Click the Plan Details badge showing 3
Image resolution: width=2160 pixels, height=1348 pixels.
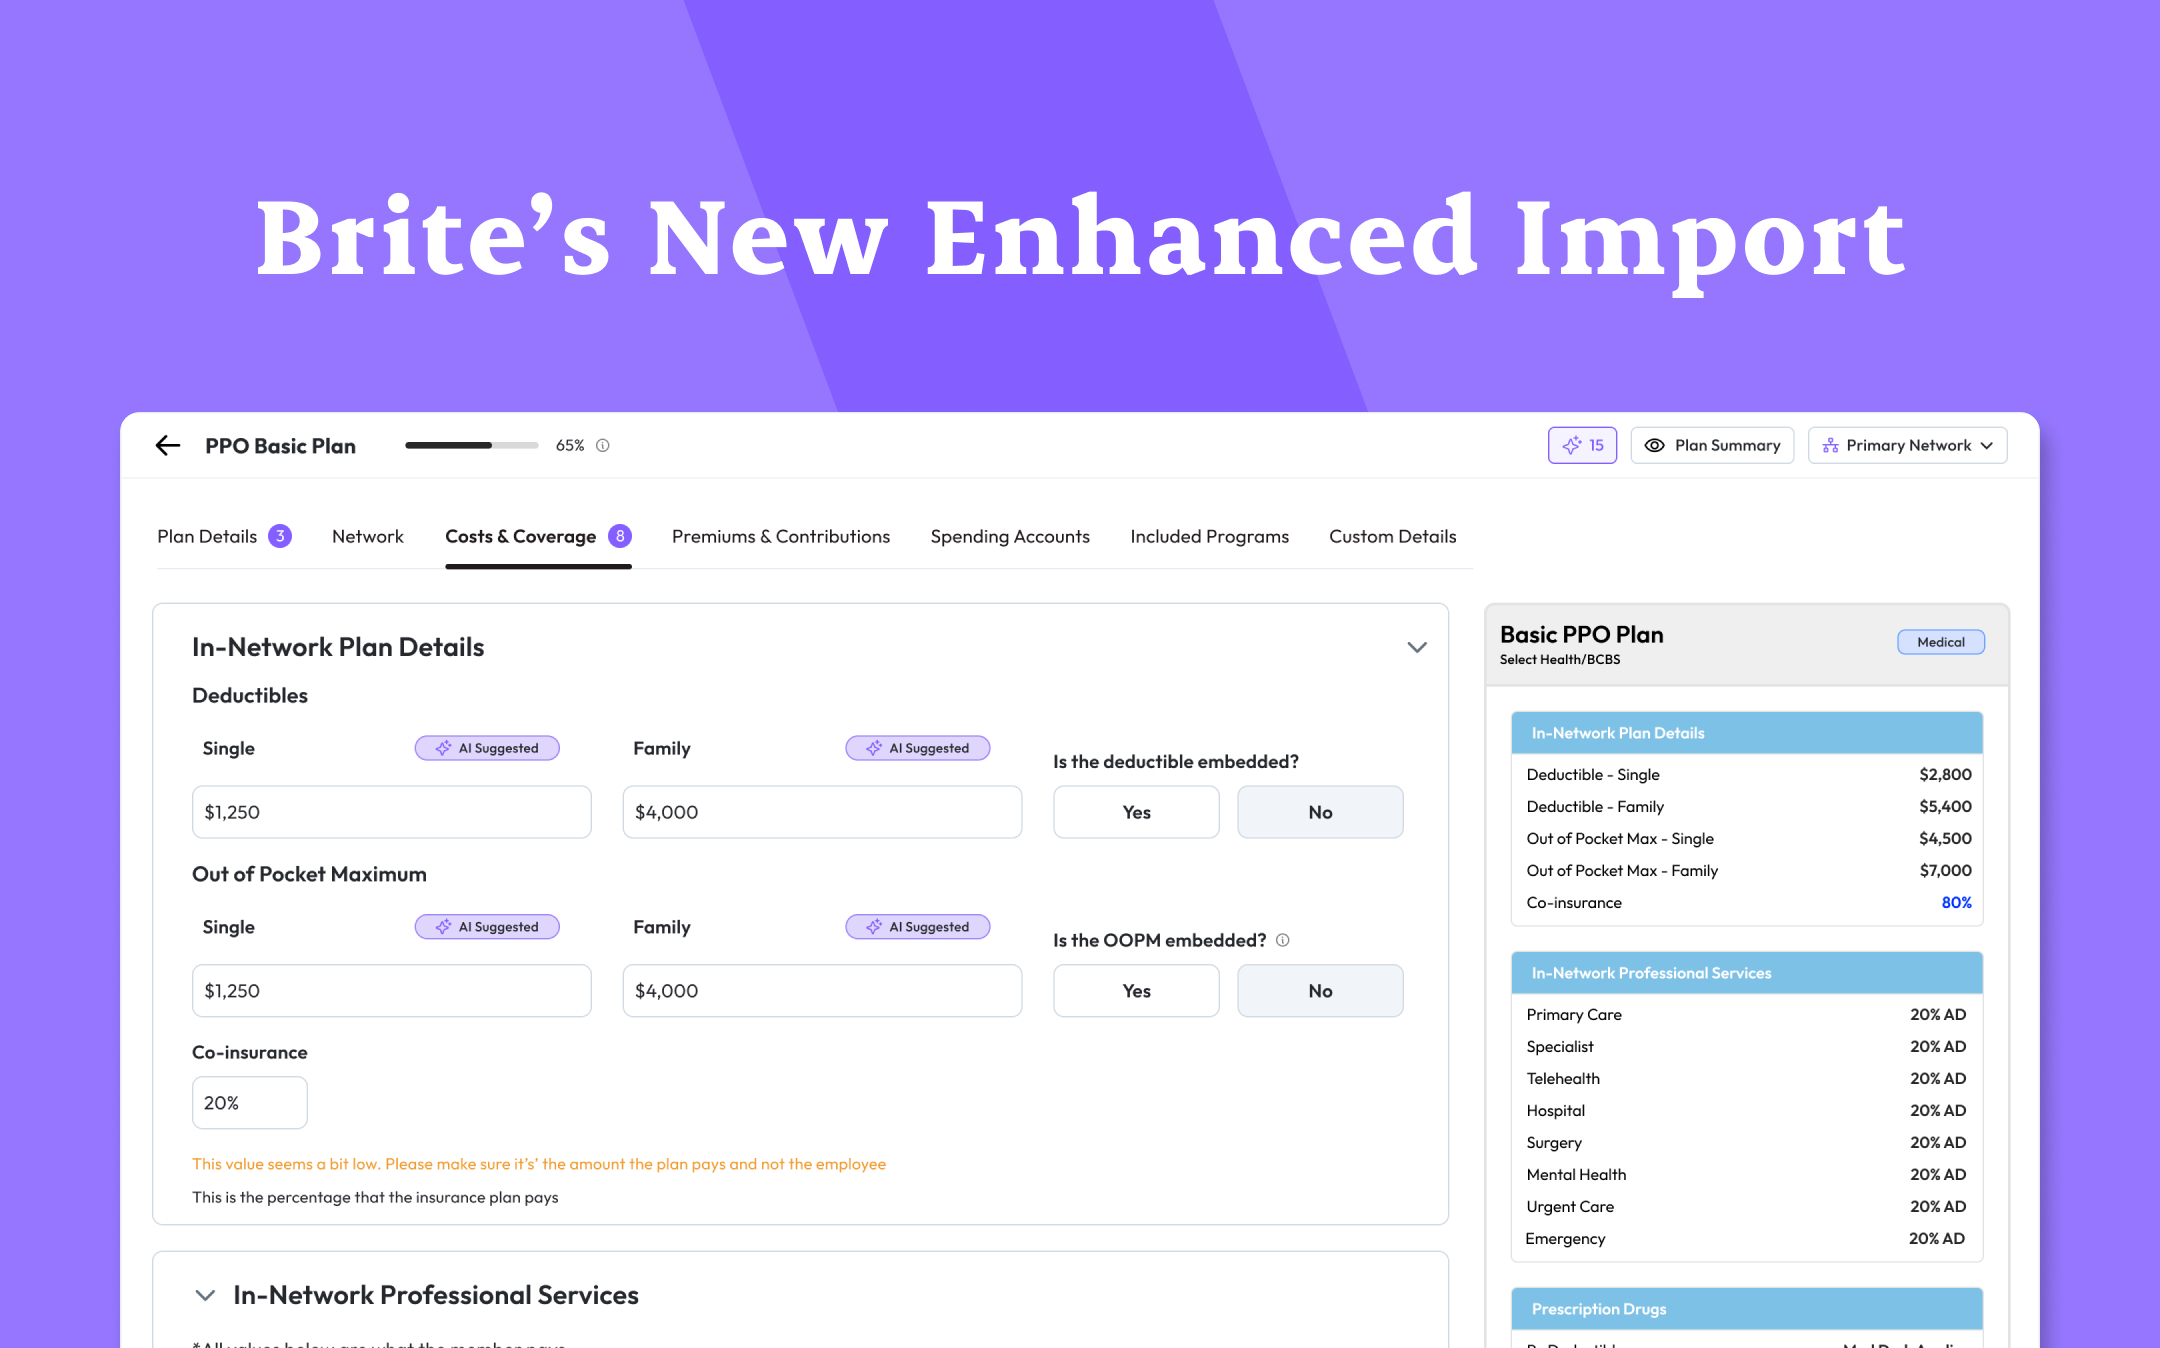(280, 537)
